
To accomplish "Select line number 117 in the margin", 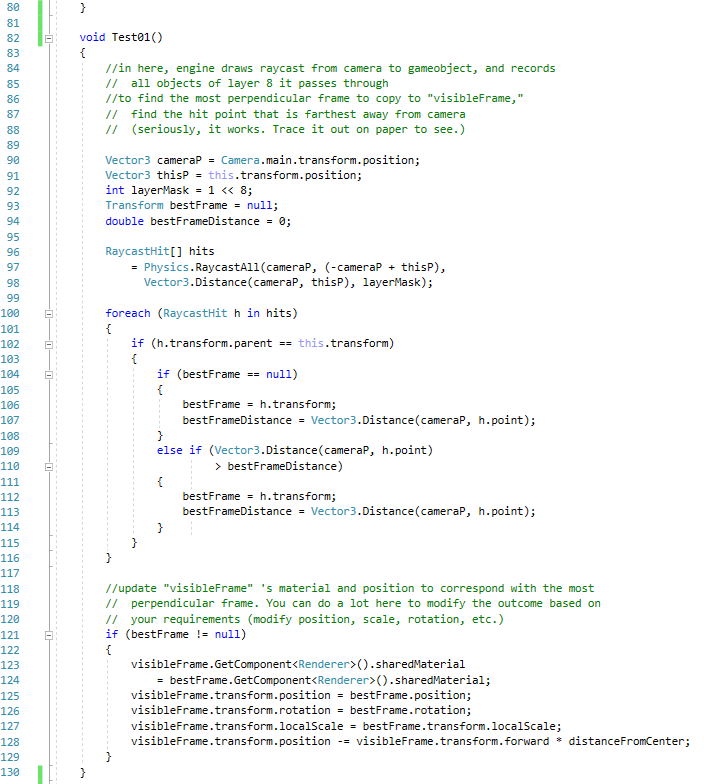I will point(13,573).
